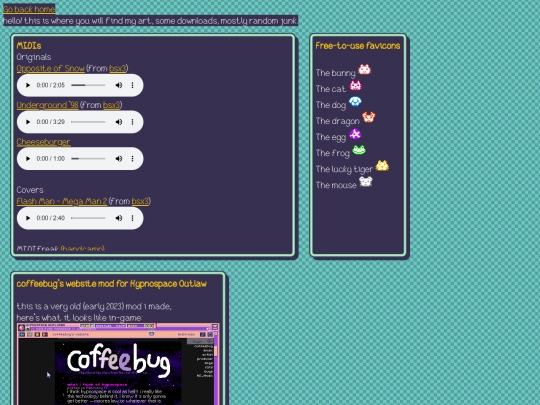
Task: Open the bsx3 link beside Flash Man
Action: point(140,201)
